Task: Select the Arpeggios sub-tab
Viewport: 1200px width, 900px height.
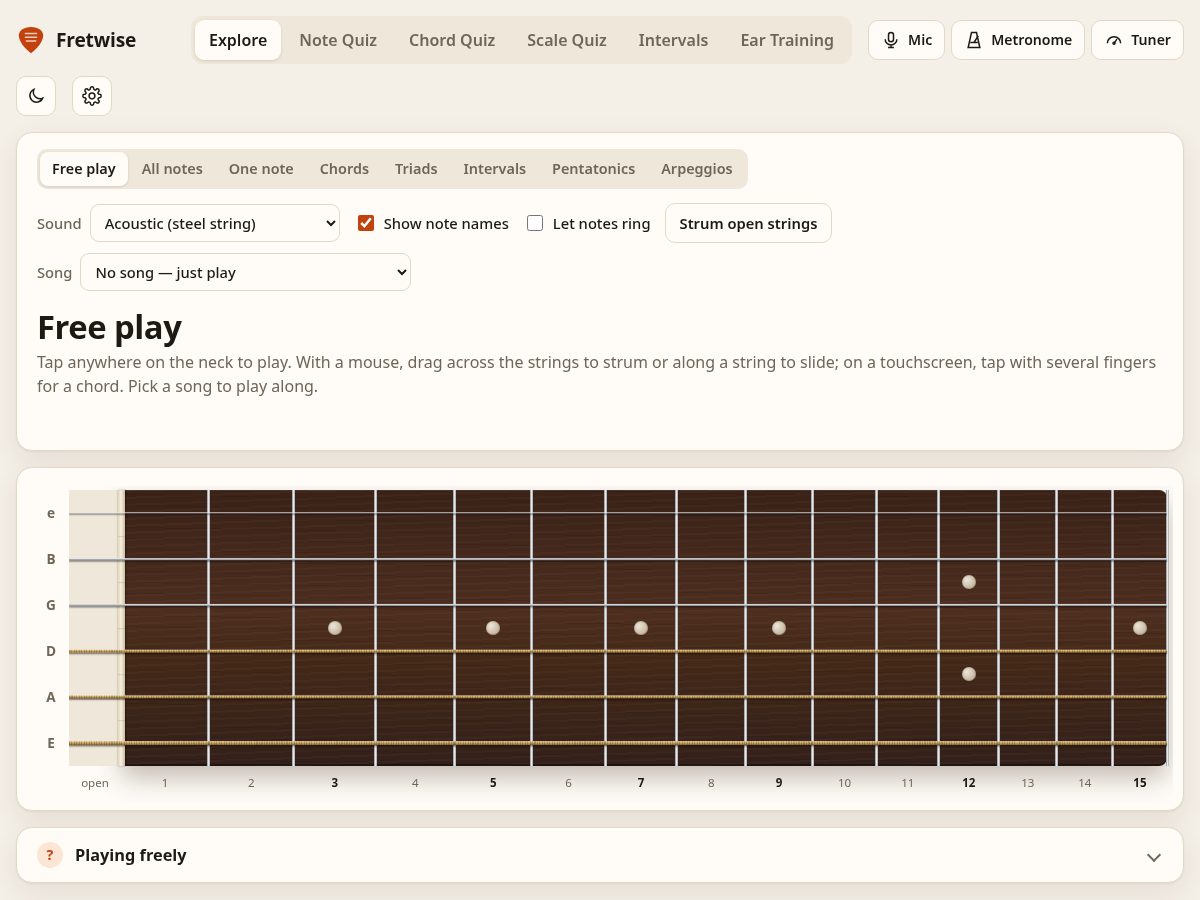Action: 696,169
